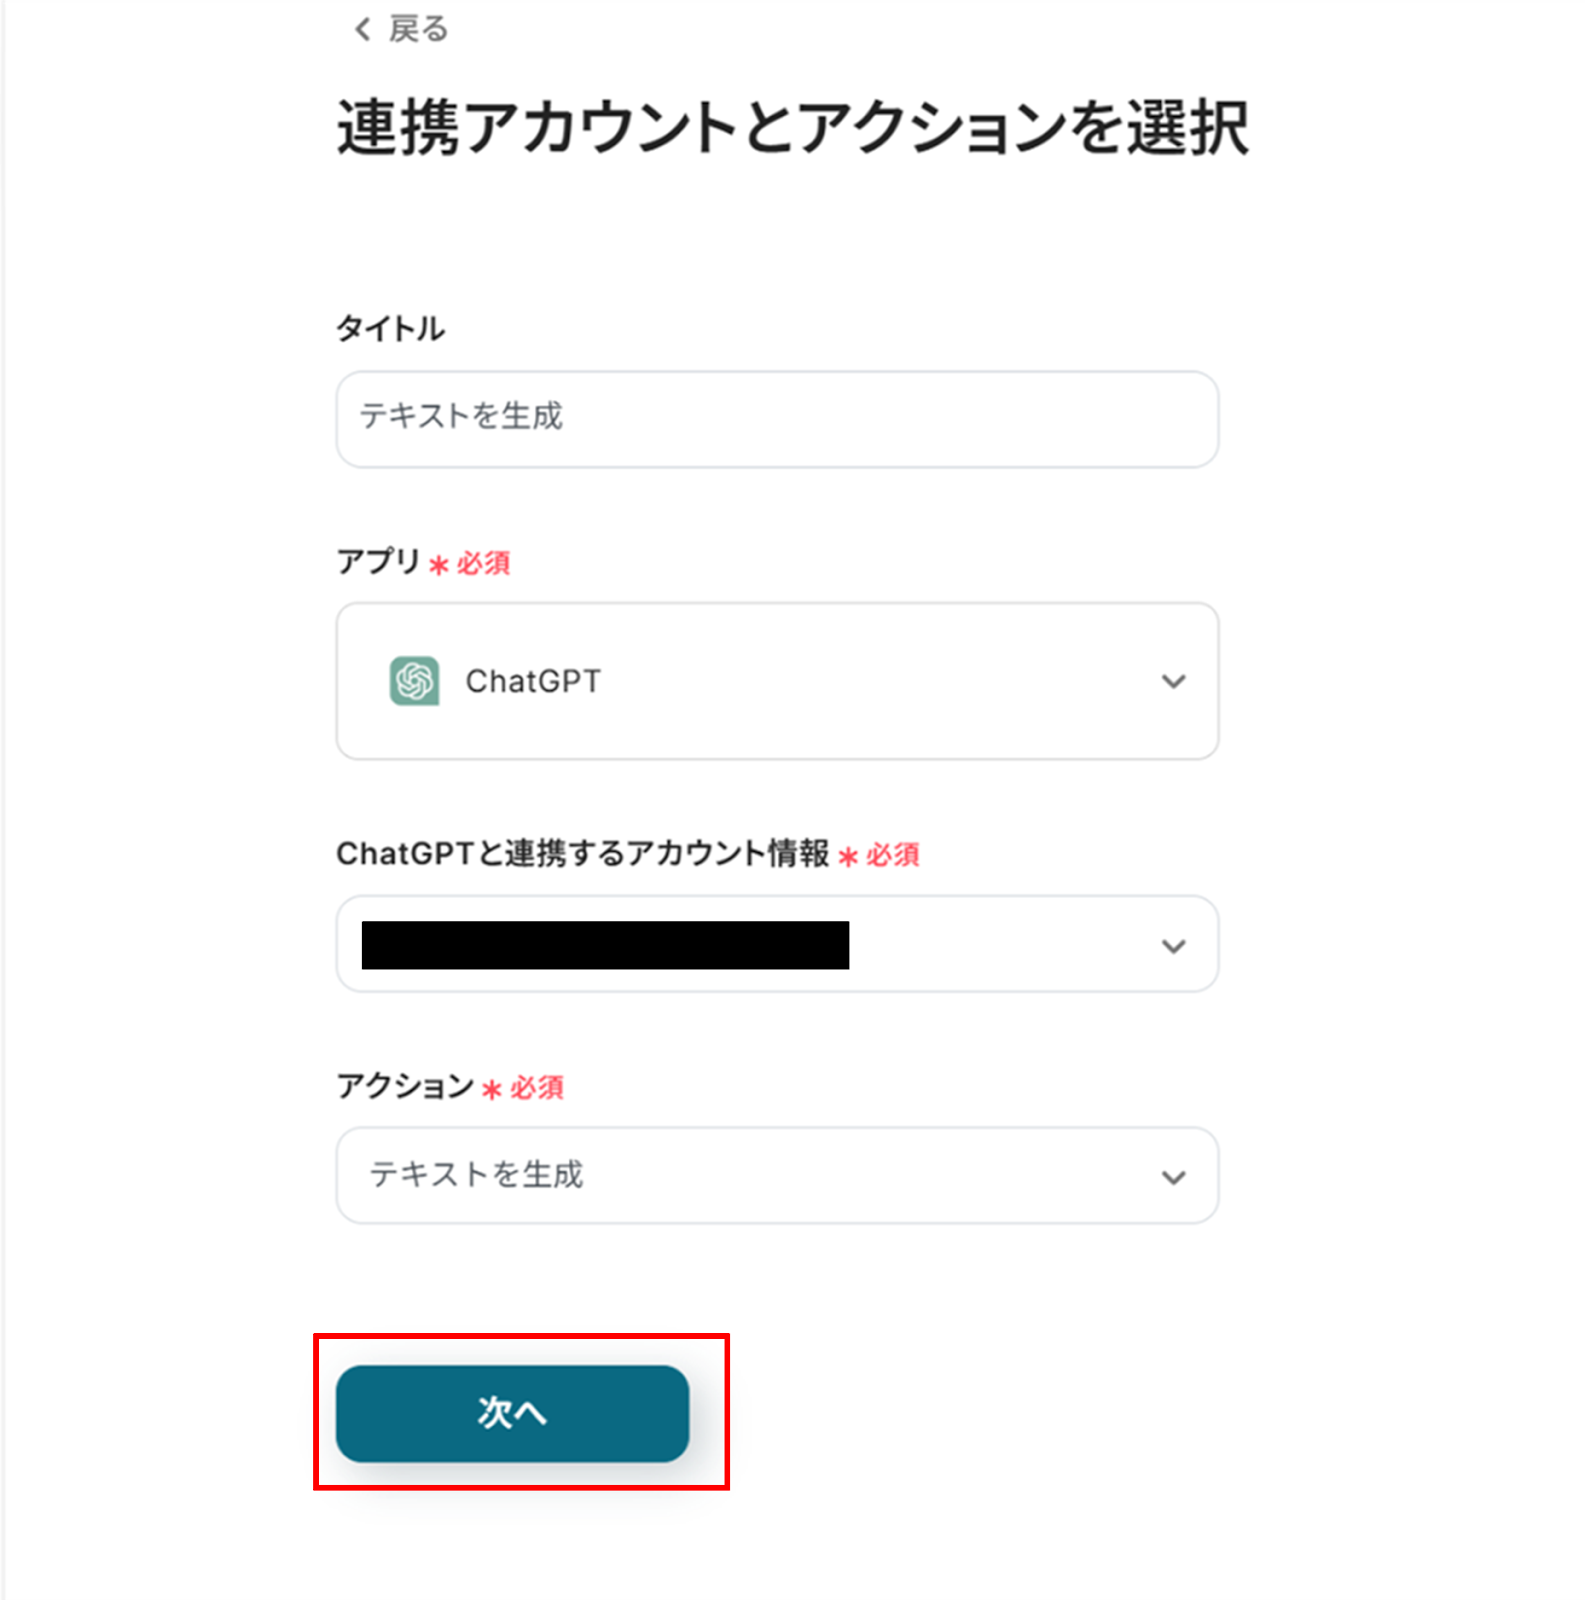Click the ChatGPTと連携するアカウント情報 label
Viewport: 1585px width, 1600px height.
[582, 853]
